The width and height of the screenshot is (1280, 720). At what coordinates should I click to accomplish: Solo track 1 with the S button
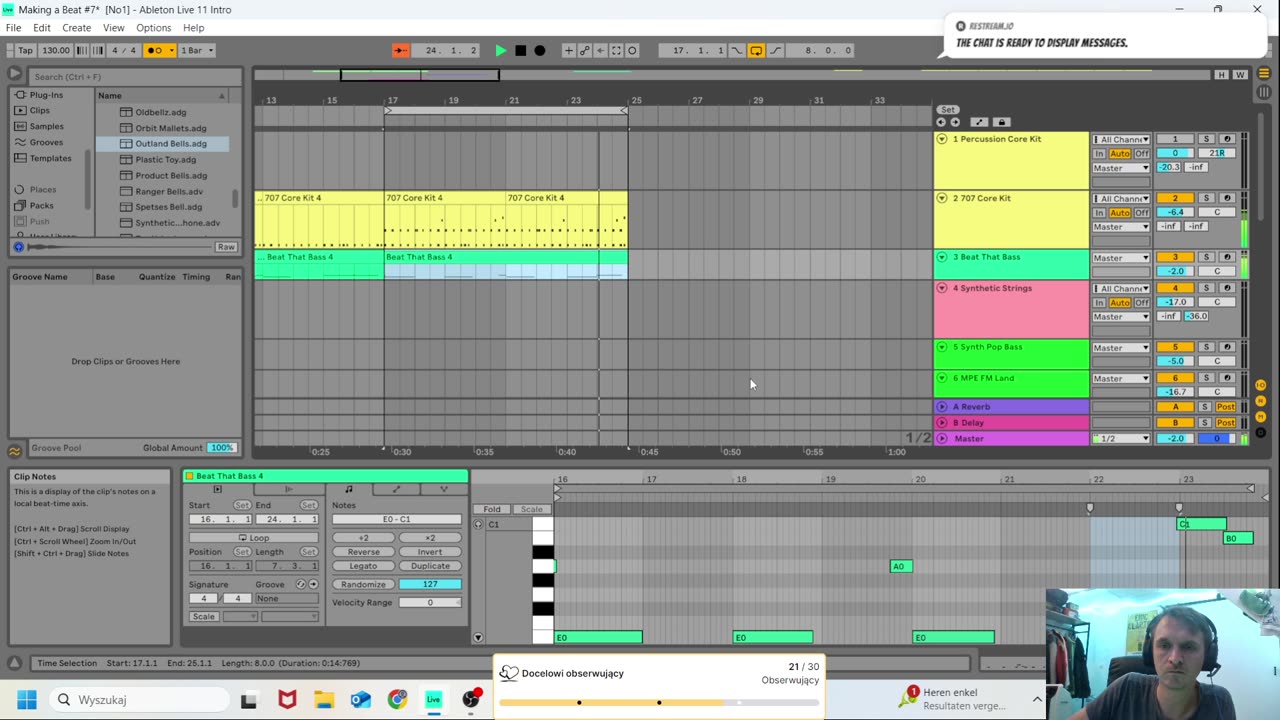point(1207,140)
